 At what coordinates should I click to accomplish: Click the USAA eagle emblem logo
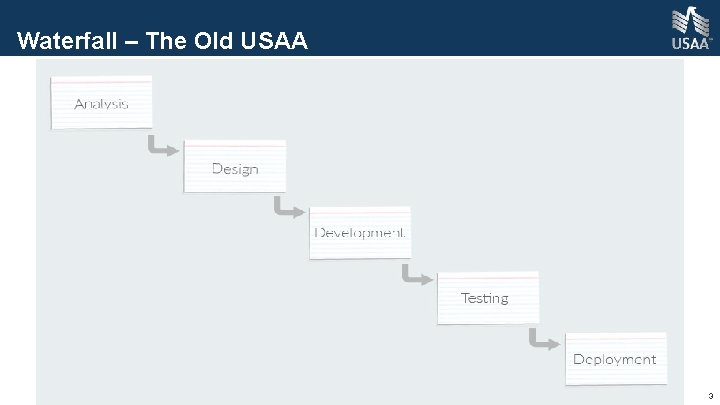(690, 20)
